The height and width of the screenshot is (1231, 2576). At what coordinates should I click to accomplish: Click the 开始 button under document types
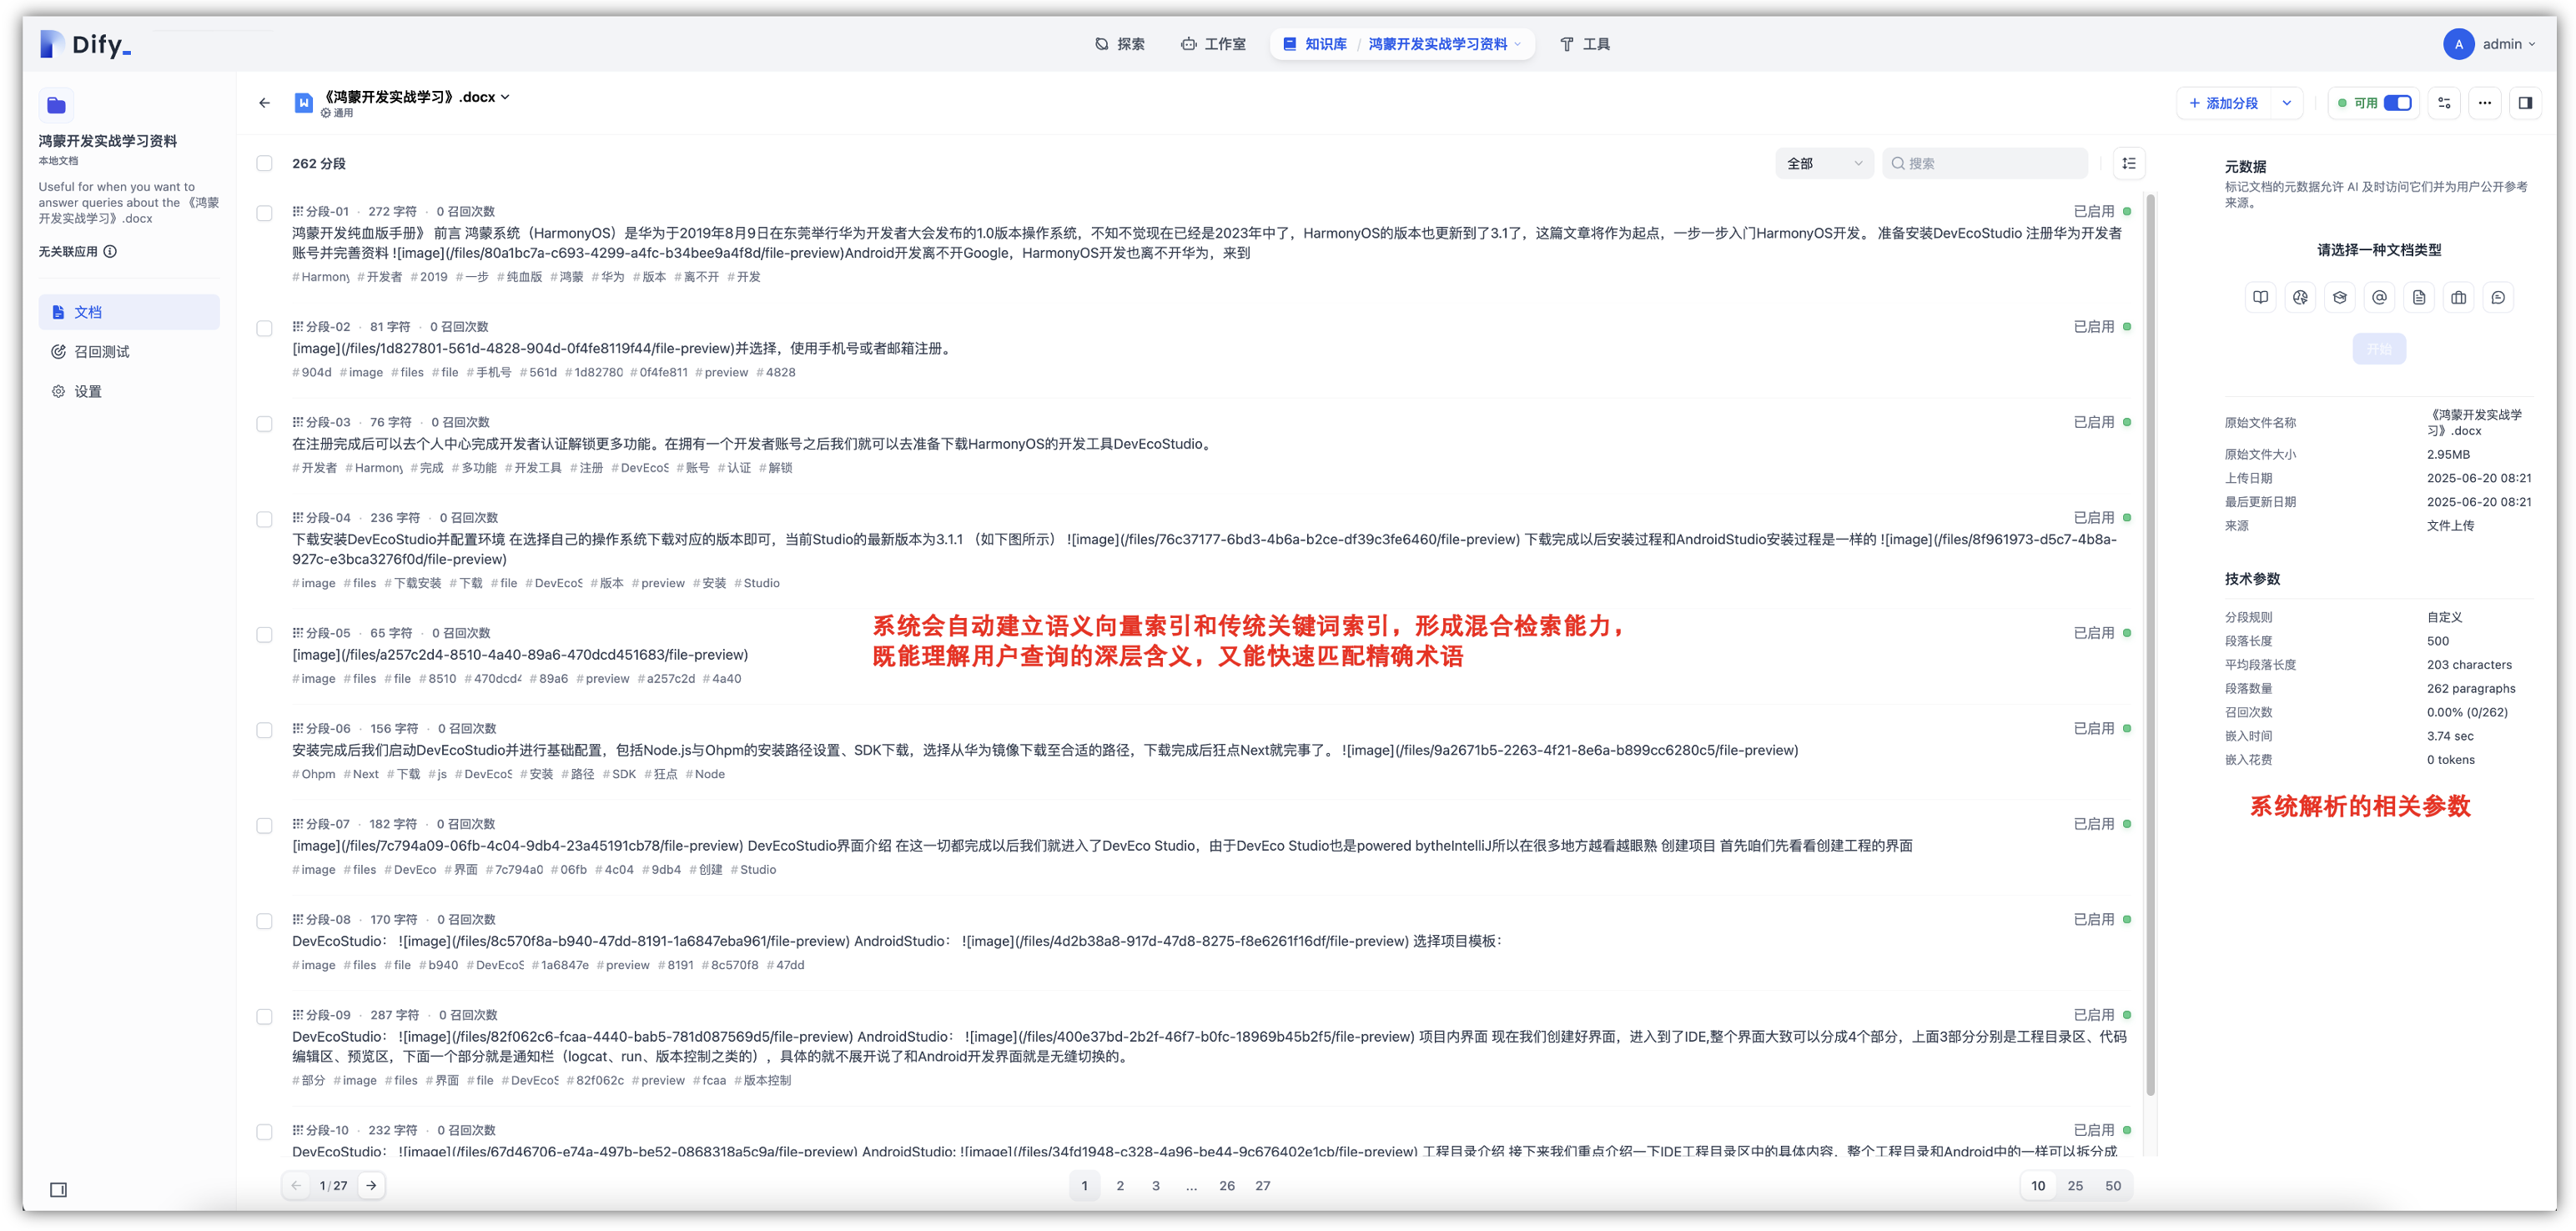click(2379, 349)
